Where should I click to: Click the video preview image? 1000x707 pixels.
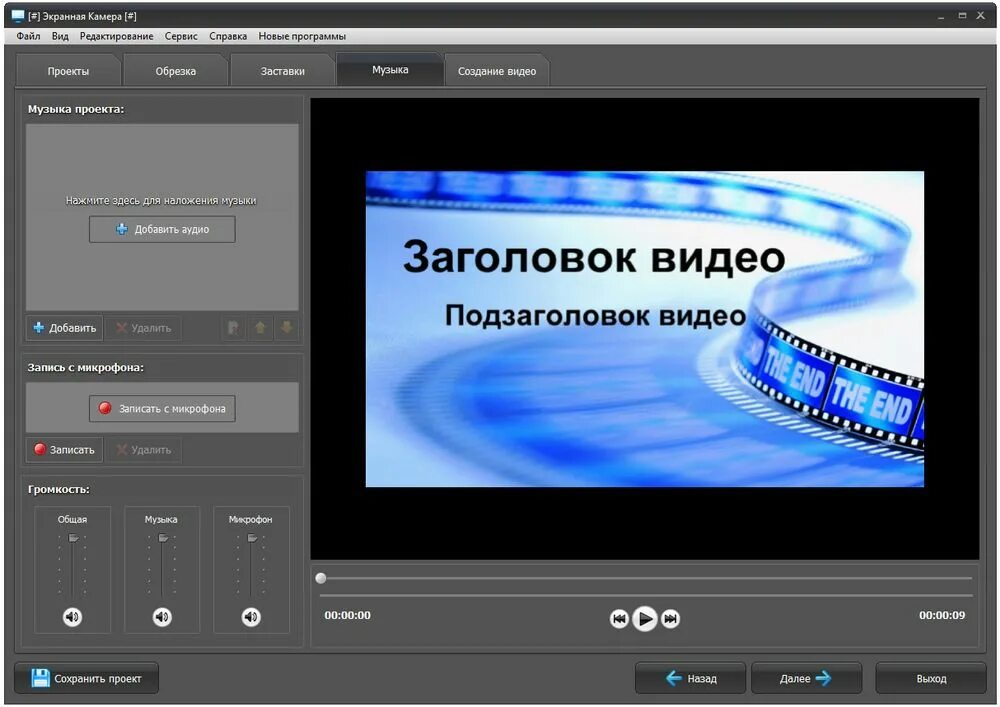(x=645, y=329)
